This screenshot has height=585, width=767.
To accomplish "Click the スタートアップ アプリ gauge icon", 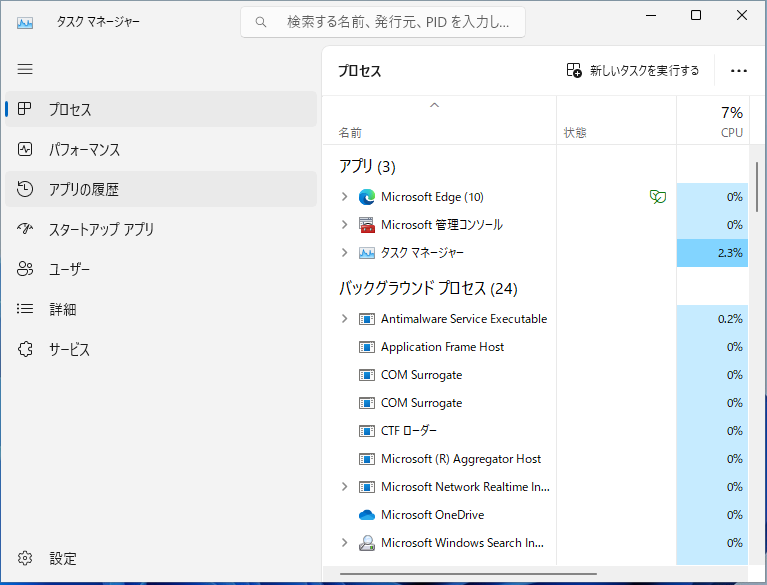I will point(25,228).
